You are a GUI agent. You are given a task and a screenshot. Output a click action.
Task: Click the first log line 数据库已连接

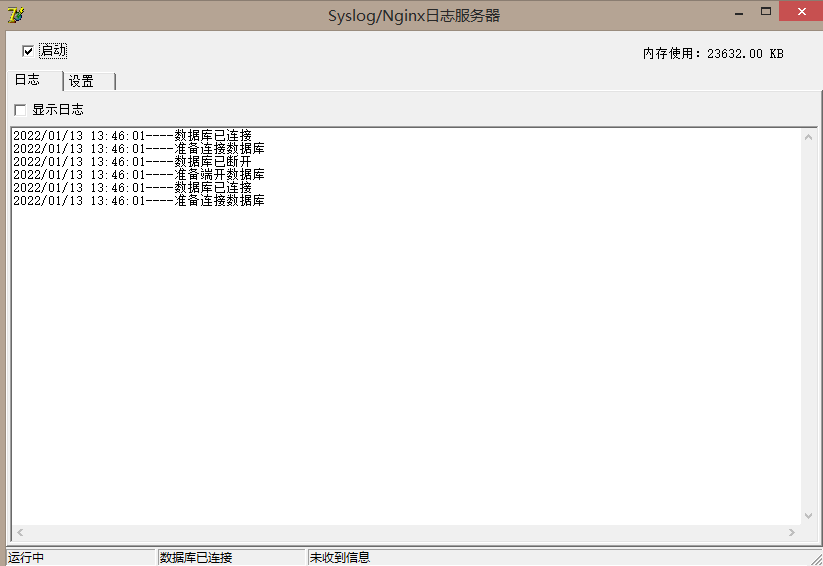tap(132, 135)
